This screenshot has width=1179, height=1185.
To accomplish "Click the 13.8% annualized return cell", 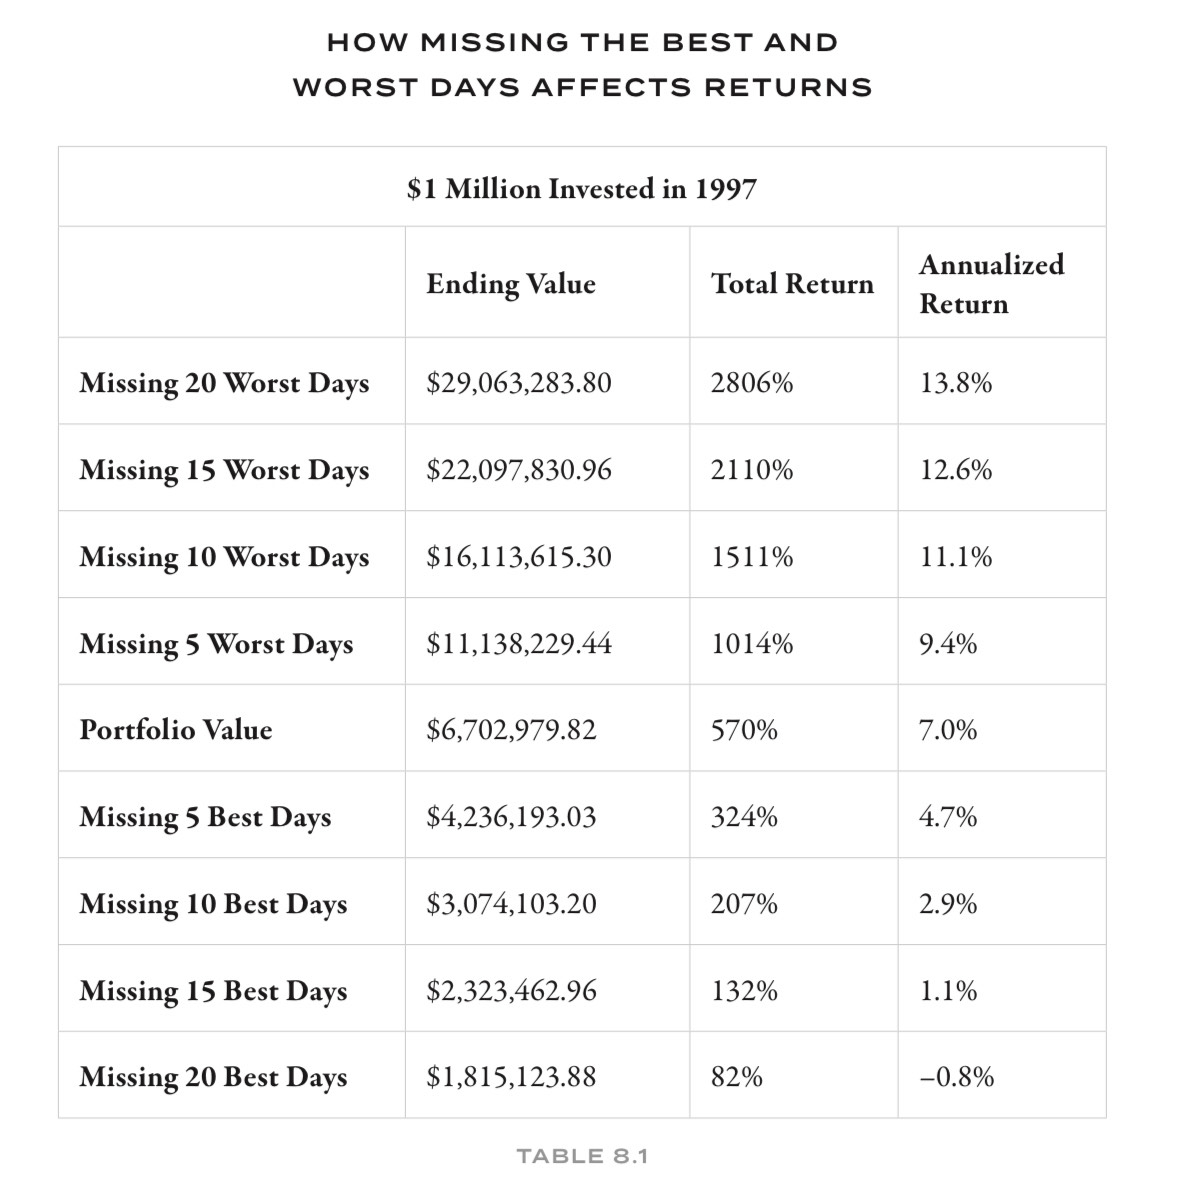I will [956, 383].
